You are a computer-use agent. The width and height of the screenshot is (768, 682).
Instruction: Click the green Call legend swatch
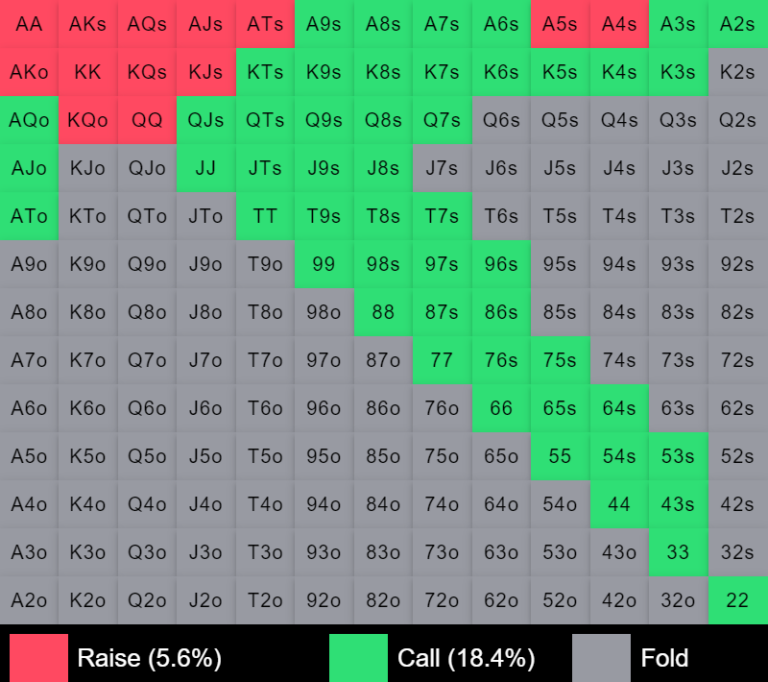tap(358, 658)
